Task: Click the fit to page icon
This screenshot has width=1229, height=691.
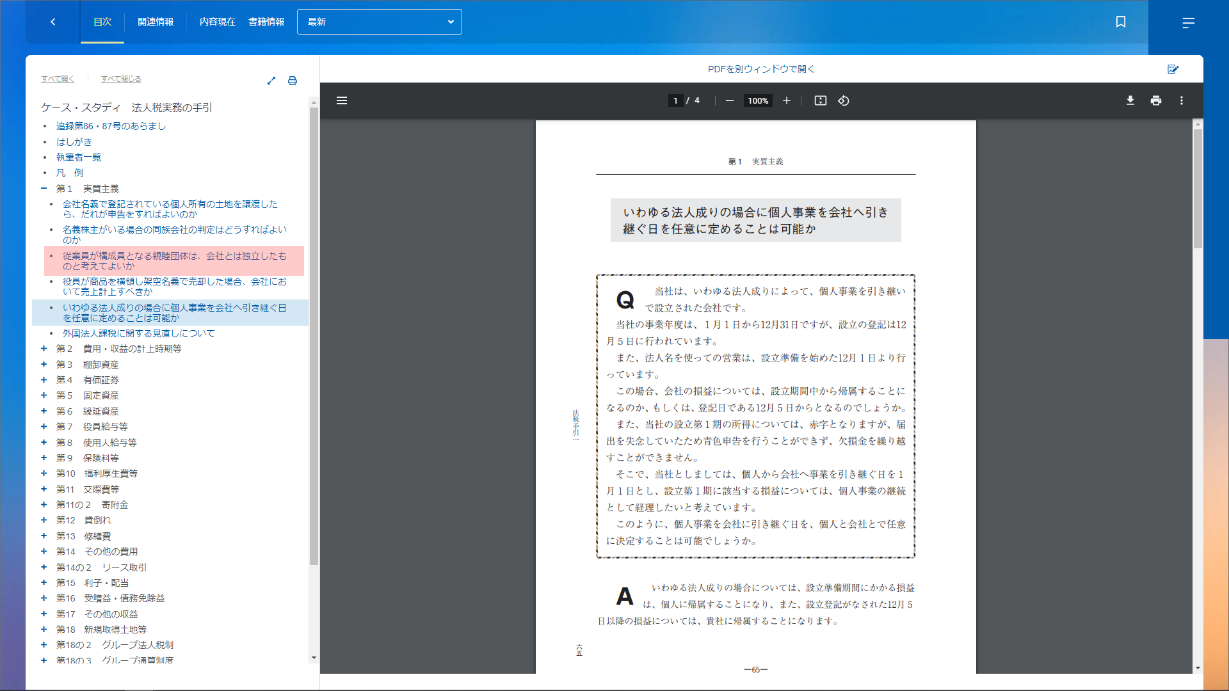Action: pos(820,100)
